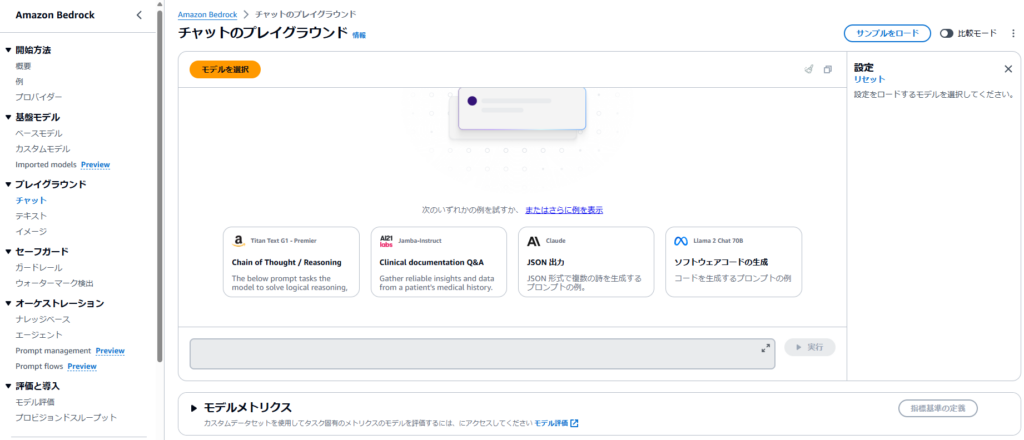Collapse the プレイグラウンド sidebar section

(x=8, y=184)
